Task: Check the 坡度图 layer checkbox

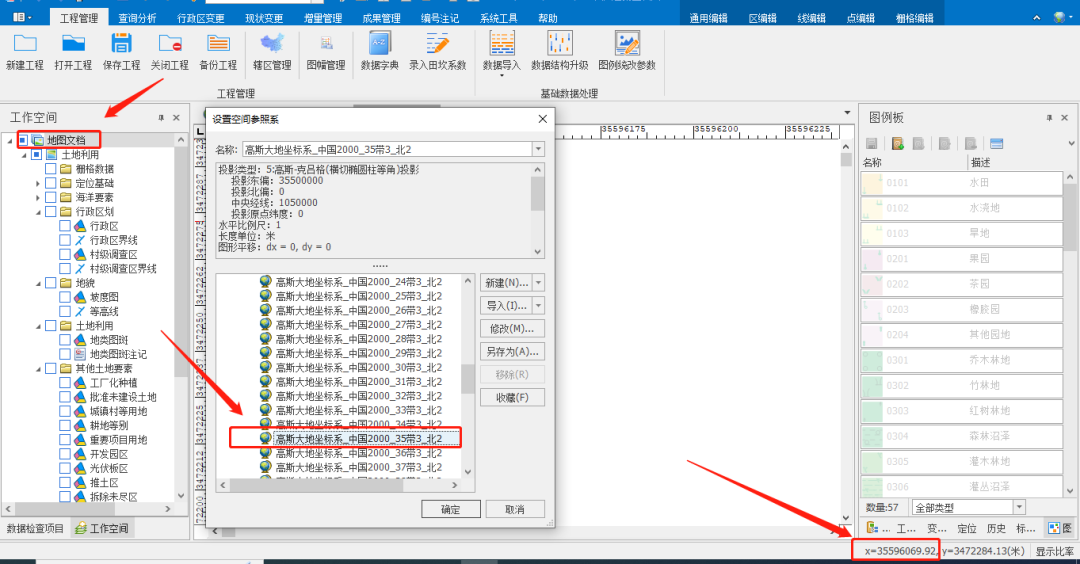Action: (65, 297)
